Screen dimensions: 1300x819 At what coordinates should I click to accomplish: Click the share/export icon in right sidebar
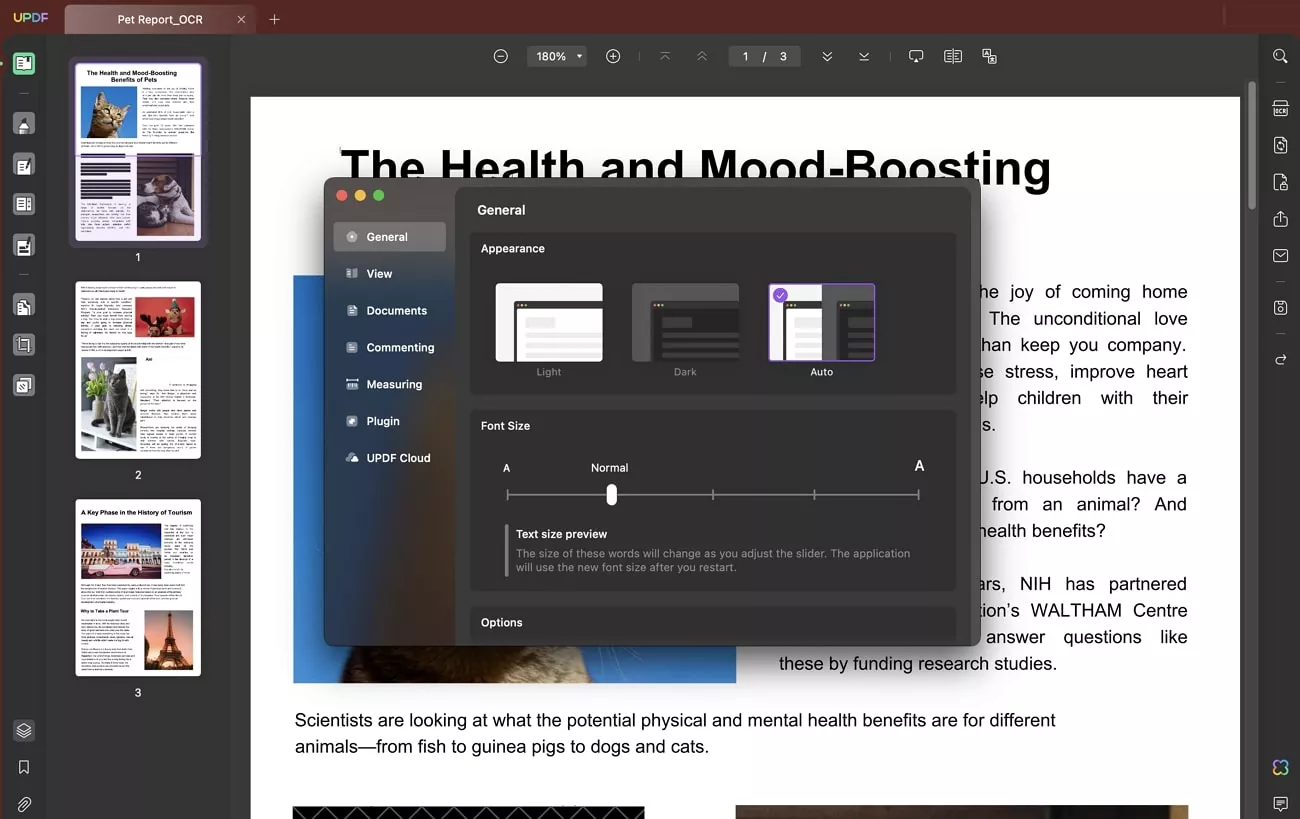pyautogui.click(x=1280, y=219)
